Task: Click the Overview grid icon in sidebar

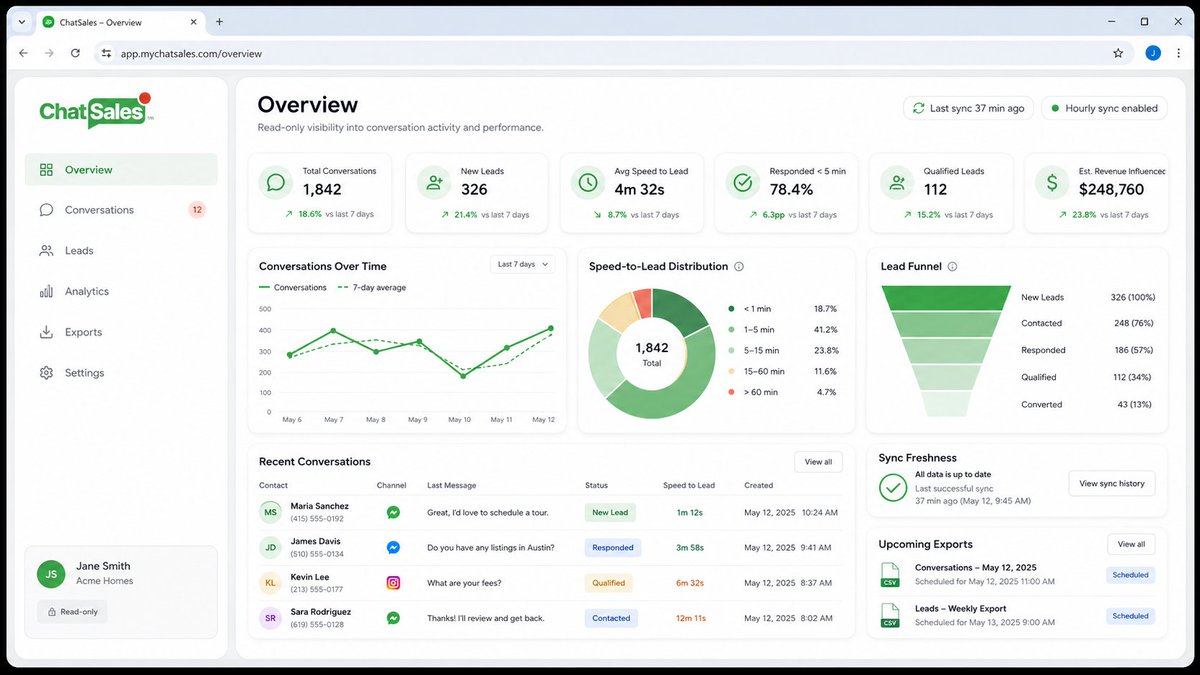Action: pyautogui.click(x=46, y=170)
